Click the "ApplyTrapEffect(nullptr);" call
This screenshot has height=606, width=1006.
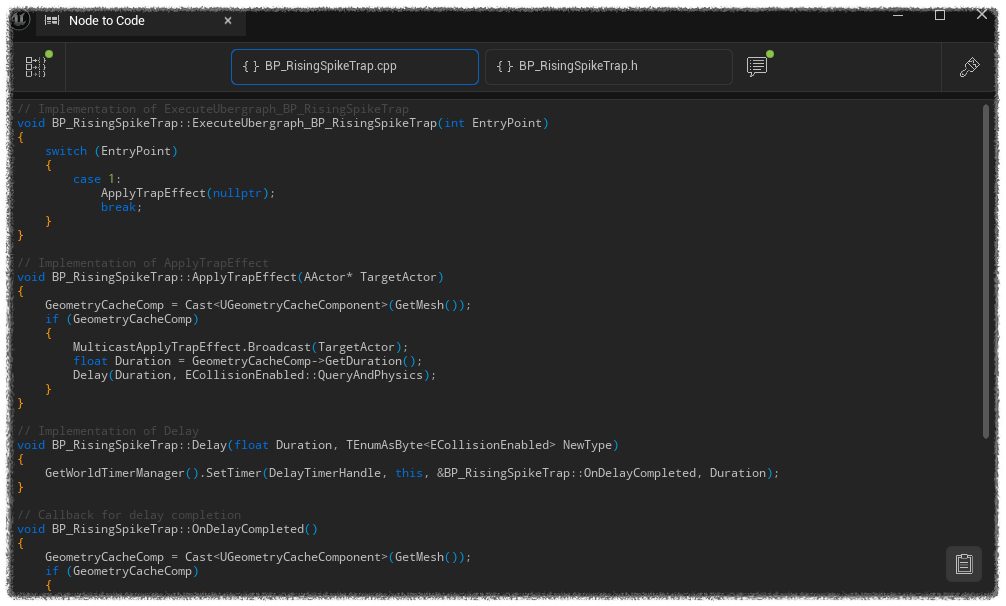point(188,193)
